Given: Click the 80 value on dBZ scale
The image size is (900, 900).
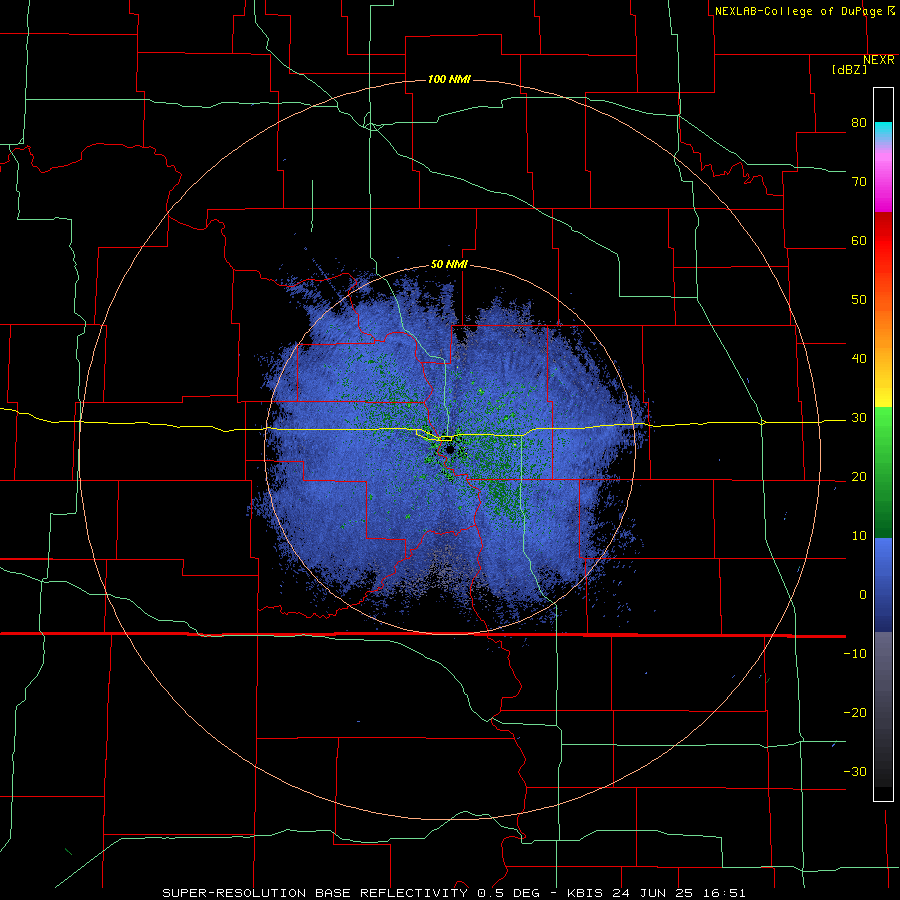Looking at the screenshot, I should point(859,123).
